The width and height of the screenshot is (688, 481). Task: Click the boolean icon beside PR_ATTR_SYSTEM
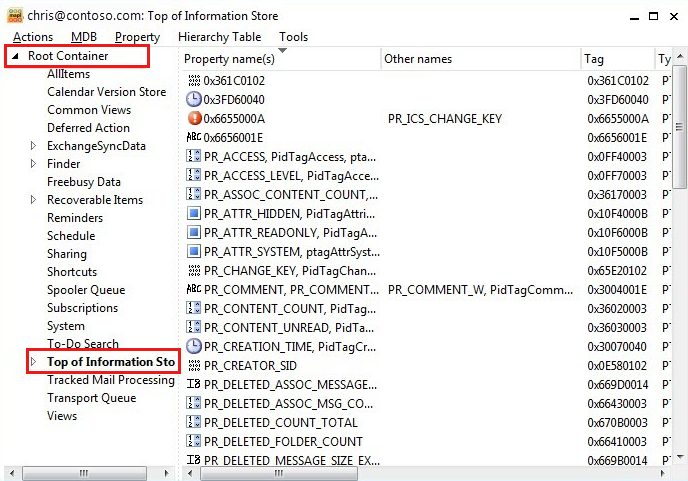[x=194, y=251]
